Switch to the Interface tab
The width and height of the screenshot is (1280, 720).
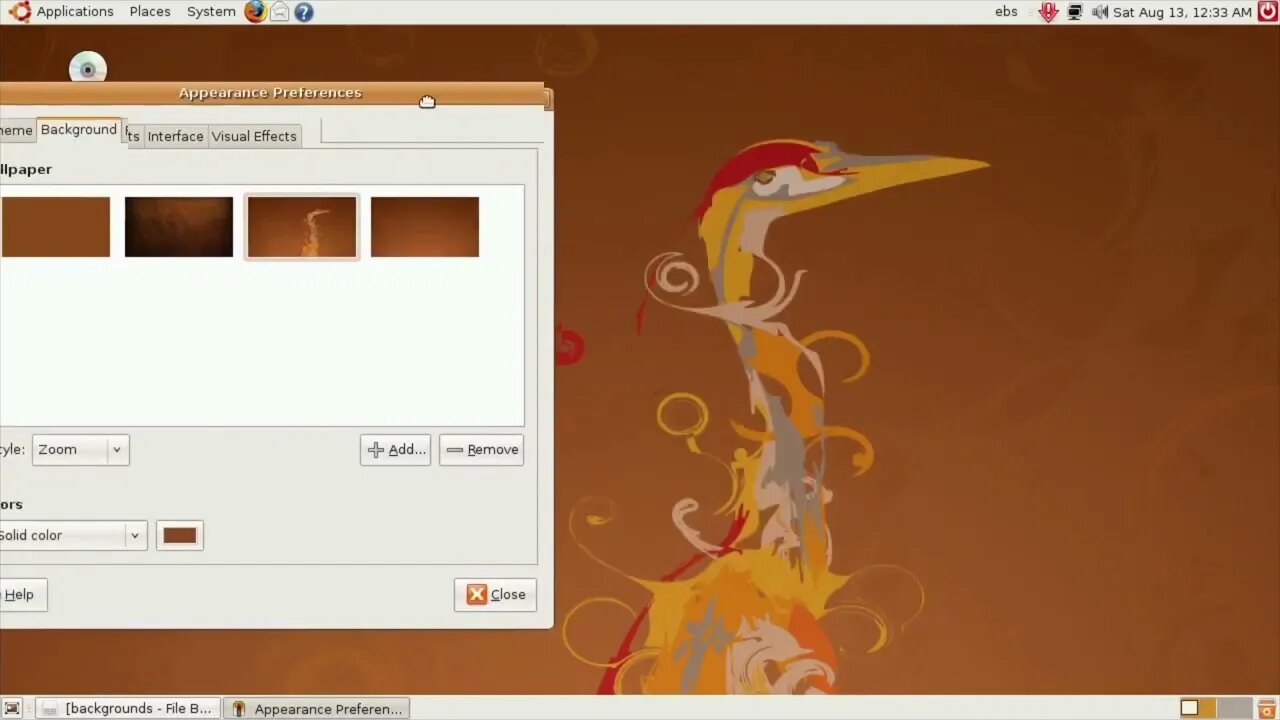point(175,136)
